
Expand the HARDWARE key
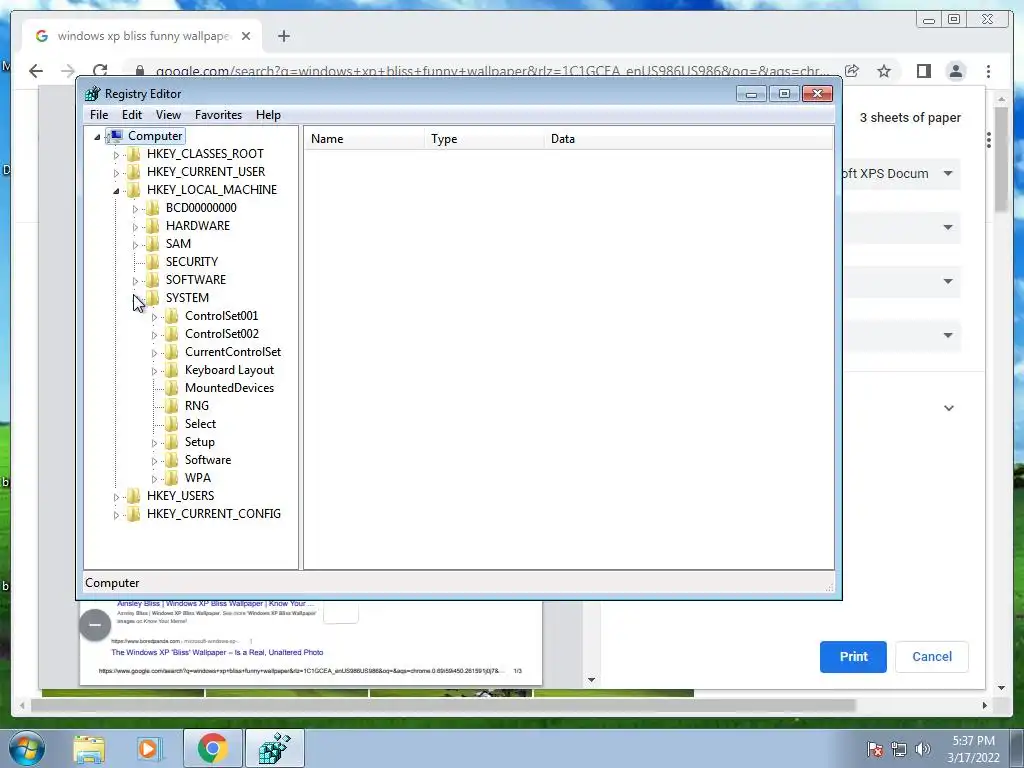click(135, 227)
